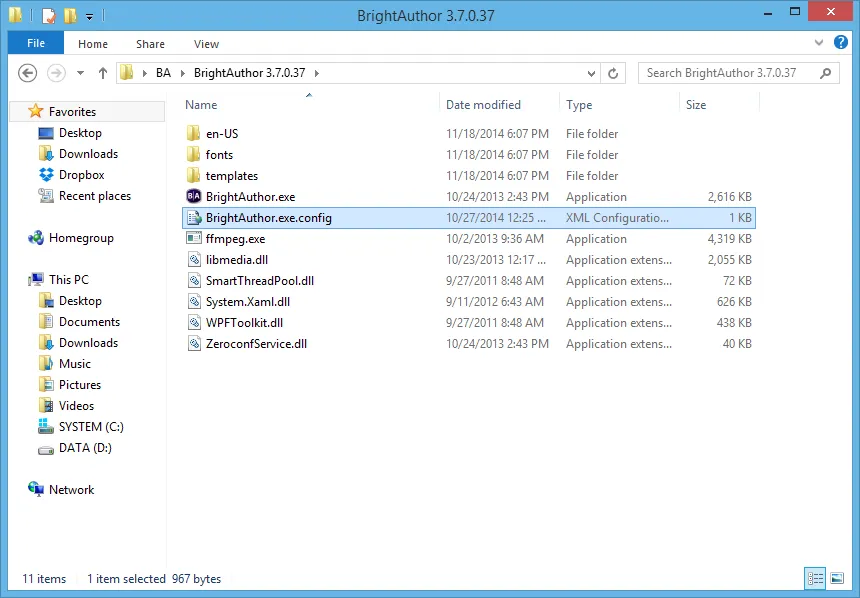Click the window folder icon in title bar
Image resolution: width=860 pixels, height=598 pixels.
(x=15, y=15)
